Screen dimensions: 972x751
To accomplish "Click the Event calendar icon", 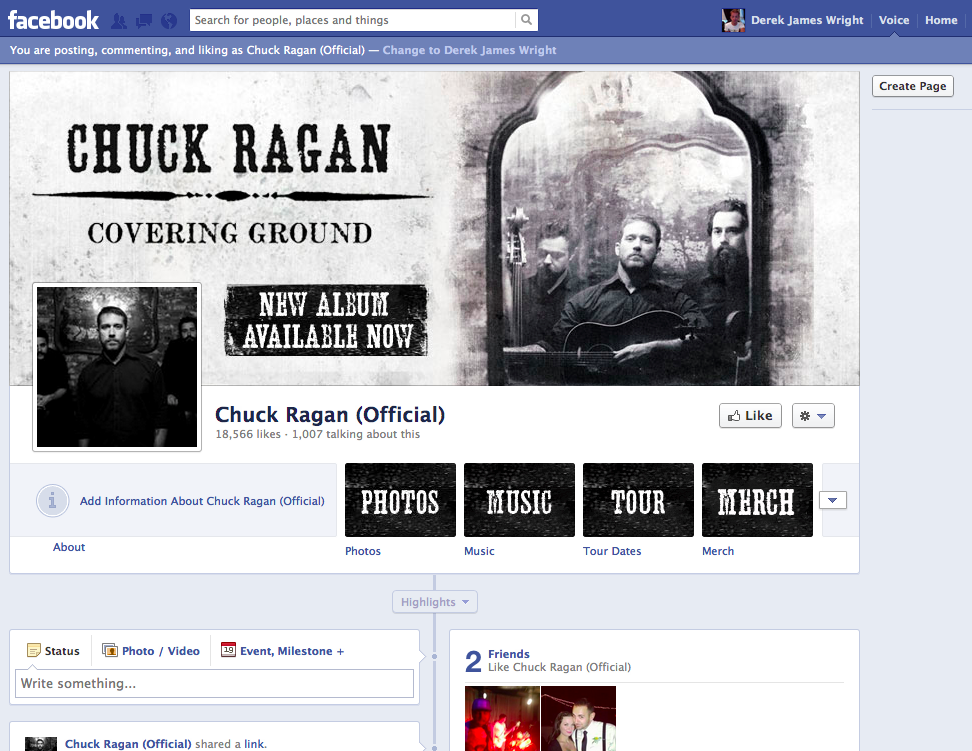I will coord(228,649).
